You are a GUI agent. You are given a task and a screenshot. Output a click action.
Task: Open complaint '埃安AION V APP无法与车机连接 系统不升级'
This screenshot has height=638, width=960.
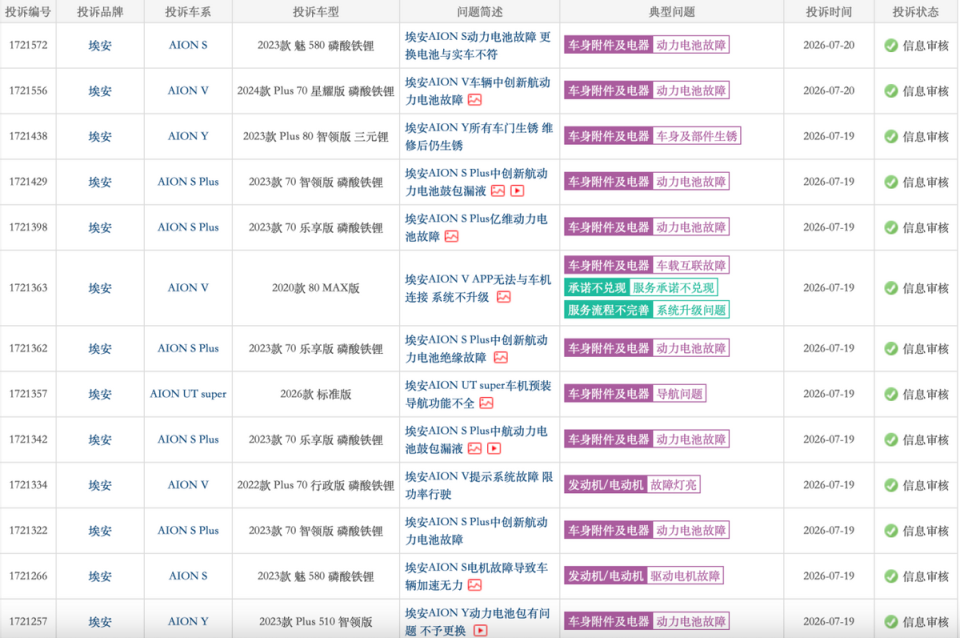tap(478, 288)
